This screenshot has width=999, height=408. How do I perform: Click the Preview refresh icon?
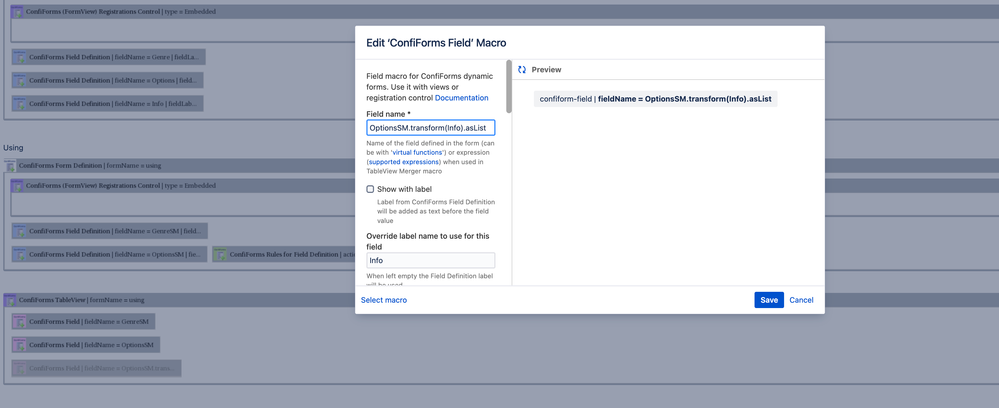click(x=522, y=69)
